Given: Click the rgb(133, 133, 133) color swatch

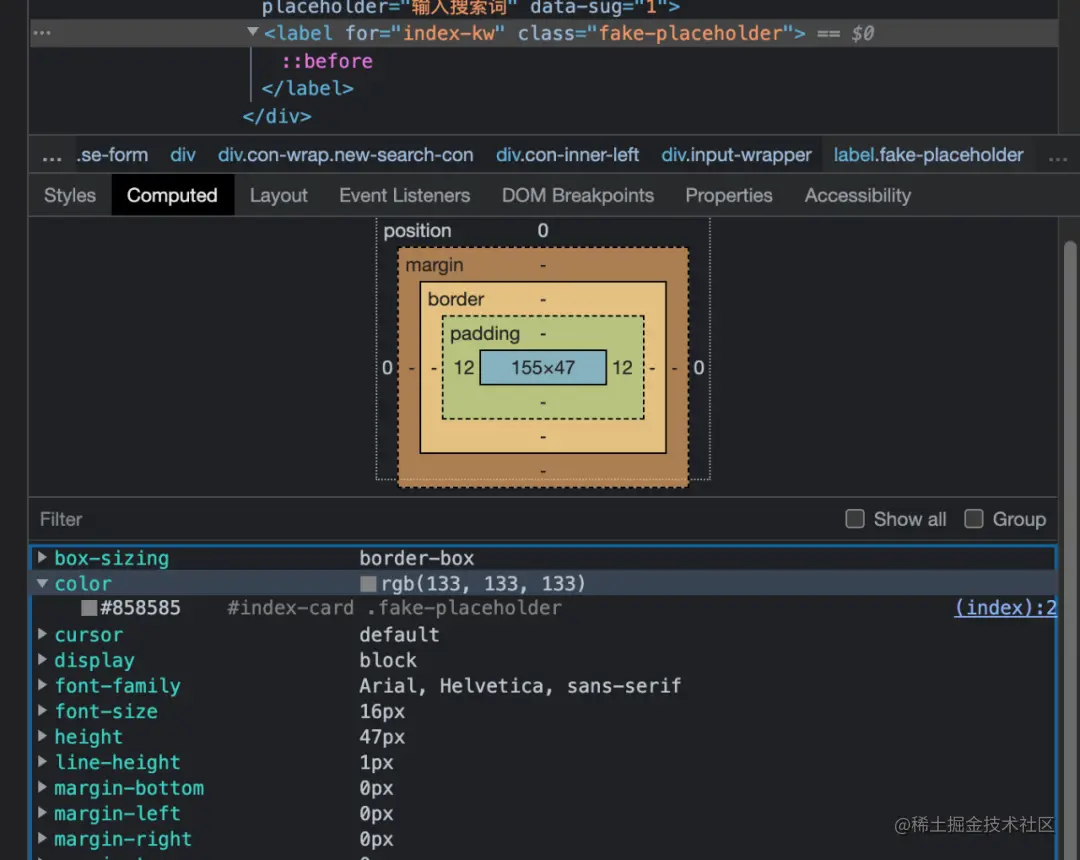Looking at the screenshot, I should click(x=368, y=584).
